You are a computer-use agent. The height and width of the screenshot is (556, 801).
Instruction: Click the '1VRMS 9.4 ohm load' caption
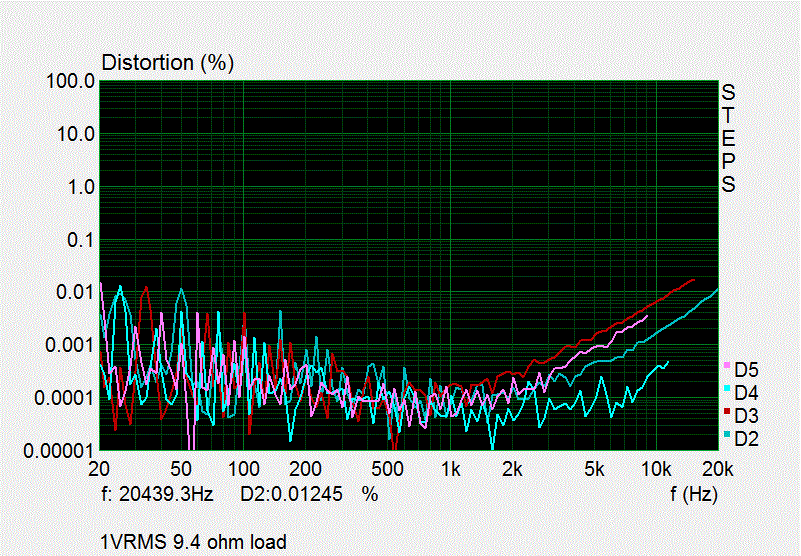(x=194, y=542)
